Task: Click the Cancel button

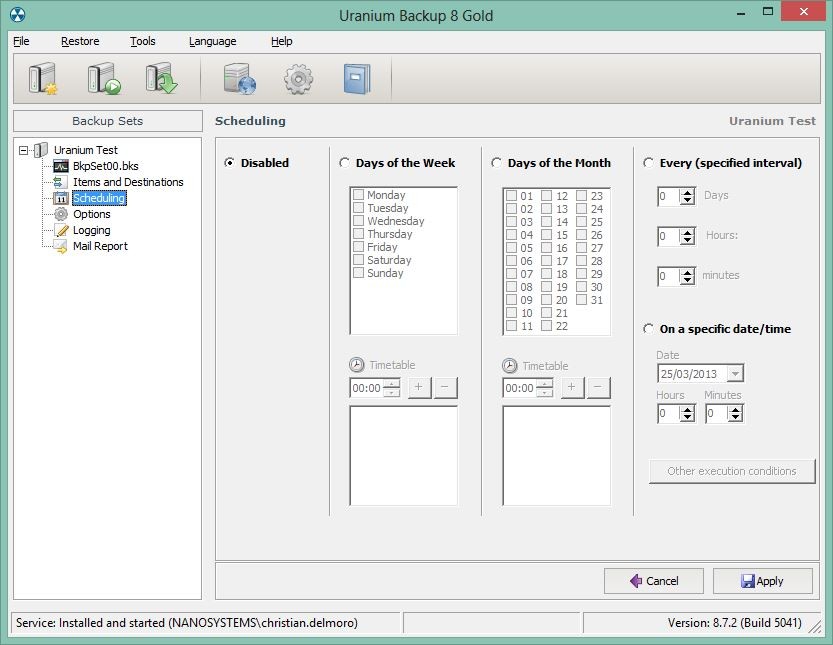Action: click(x=653, y=581)
